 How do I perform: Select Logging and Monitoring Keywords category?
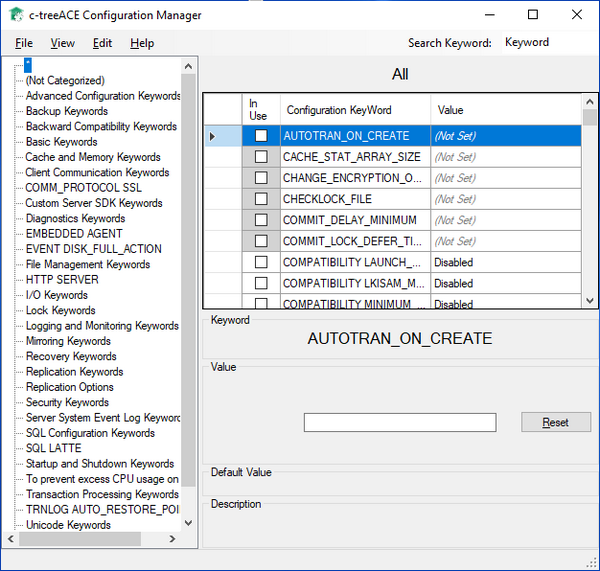(102, 325)
